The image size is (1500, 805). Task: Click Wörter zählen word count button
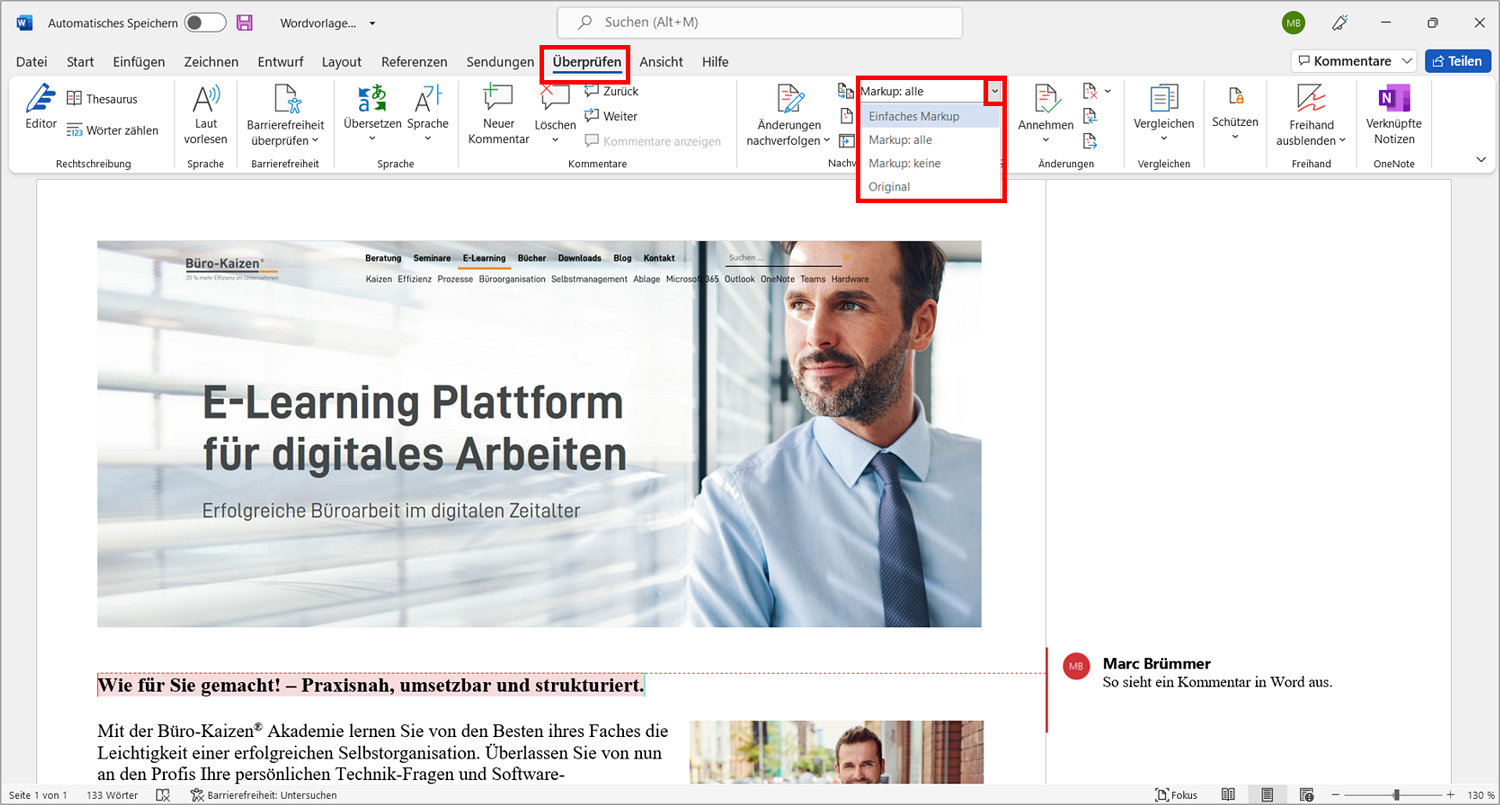click(112, 130)
